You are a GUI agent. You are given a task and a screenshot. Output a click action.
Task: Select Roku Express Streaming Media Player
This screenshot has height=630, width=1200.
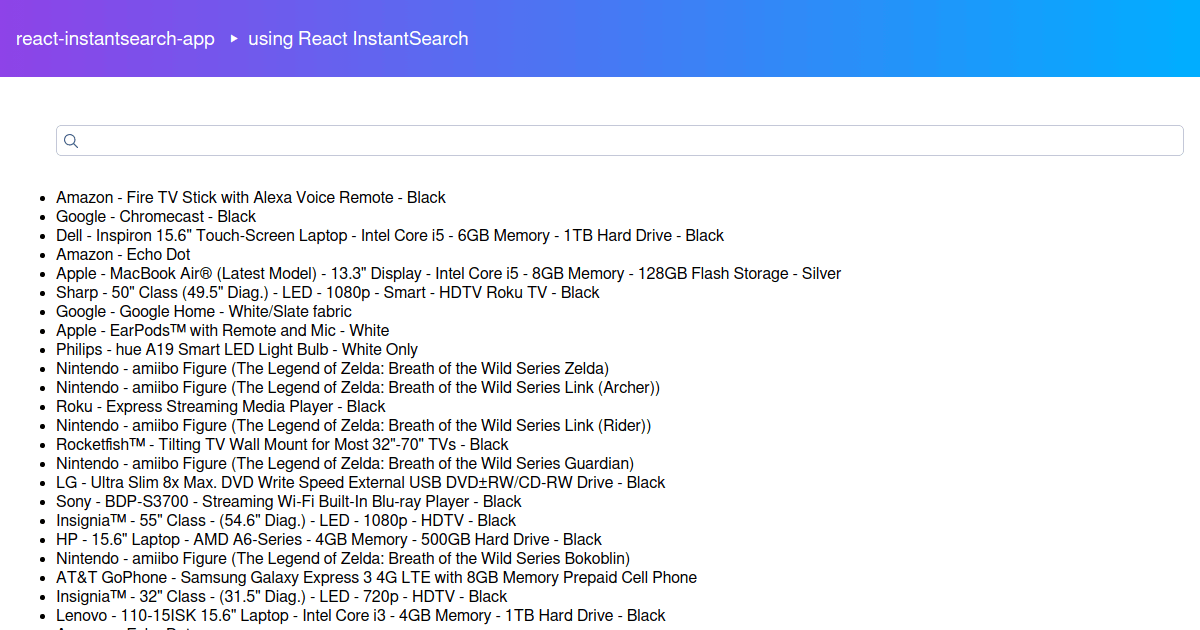tap(221, 407)
